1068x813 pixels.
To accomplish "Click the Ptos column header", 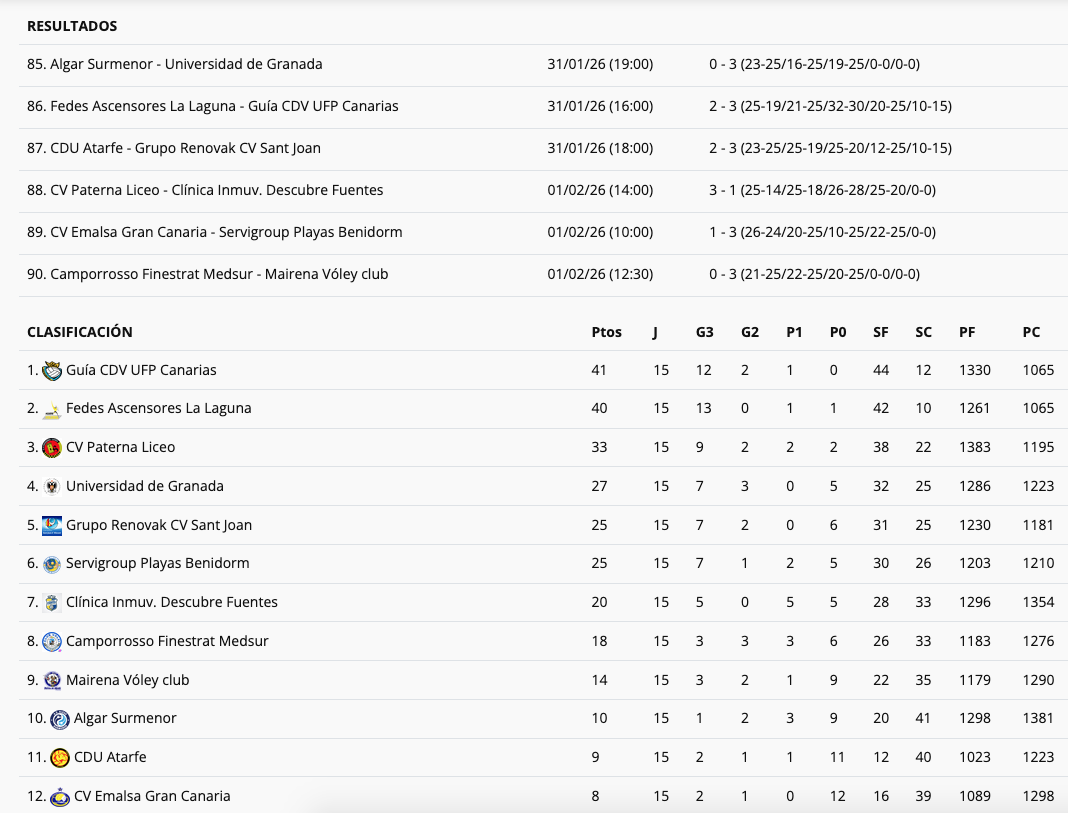I will click(x=606, y=332).
